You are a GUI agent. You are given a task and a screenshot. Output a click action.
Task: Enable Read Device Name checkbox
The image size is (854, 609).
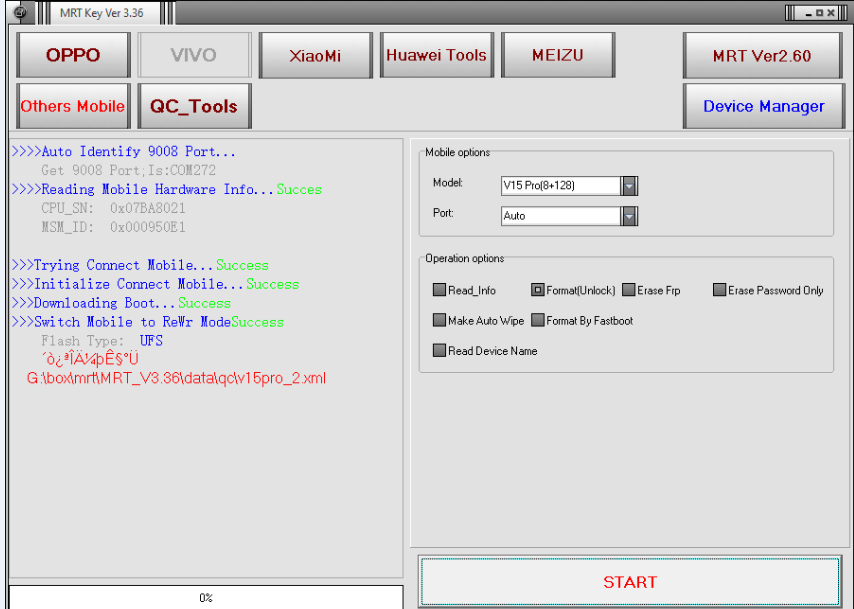439,350
